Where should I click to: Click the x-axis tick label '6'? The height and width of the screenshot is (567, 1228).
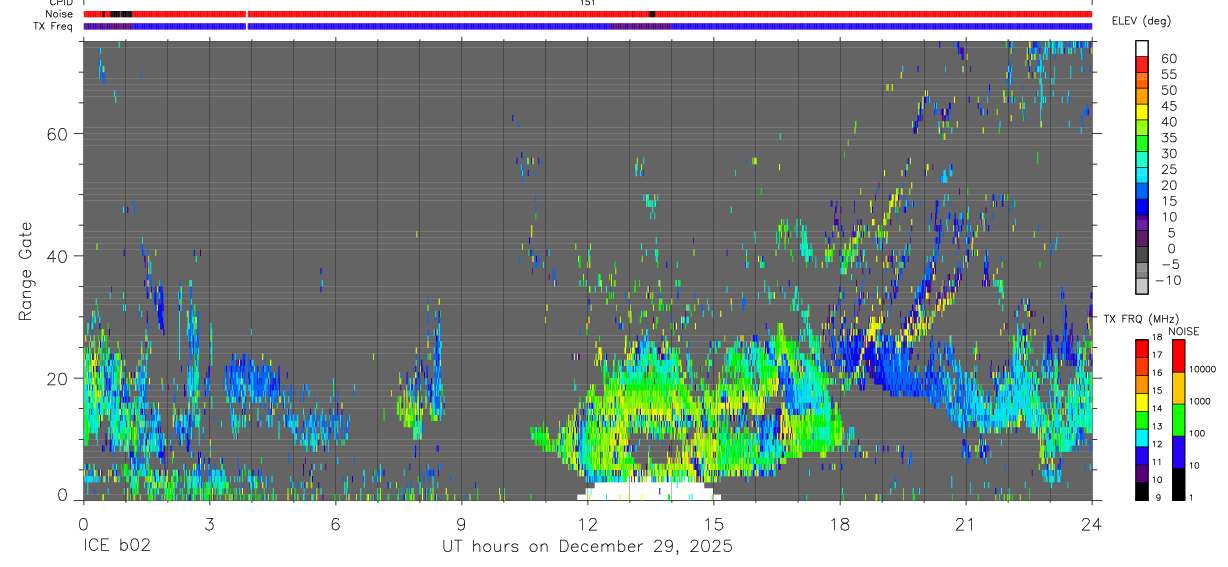[335, 523]
